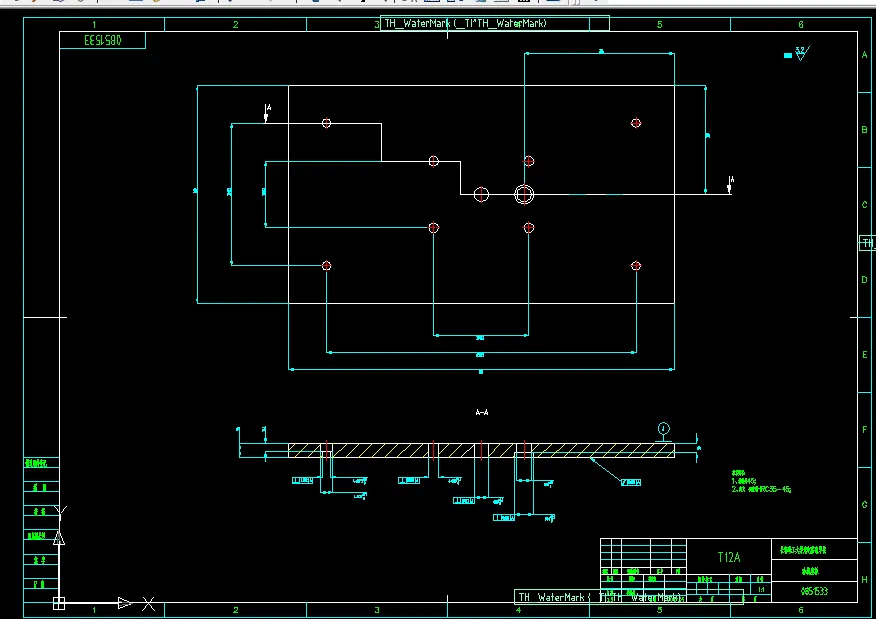Select the 085I533 number in title block
The height and width of the screenshot is (619, 876).
[814, 591]
